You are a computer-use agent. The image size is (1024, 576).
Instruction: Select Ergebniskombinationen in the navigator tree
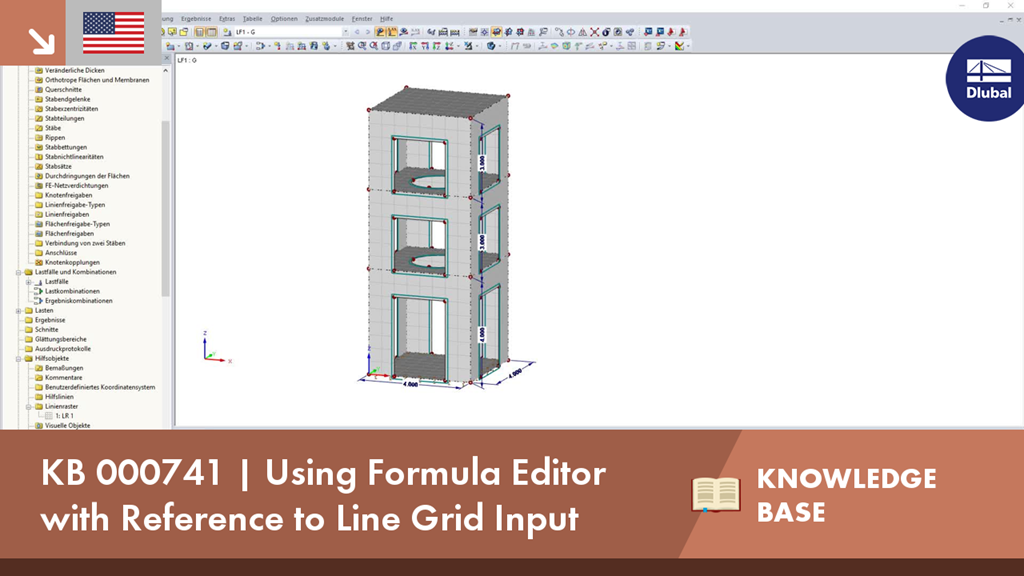click(x=78, y=301)
